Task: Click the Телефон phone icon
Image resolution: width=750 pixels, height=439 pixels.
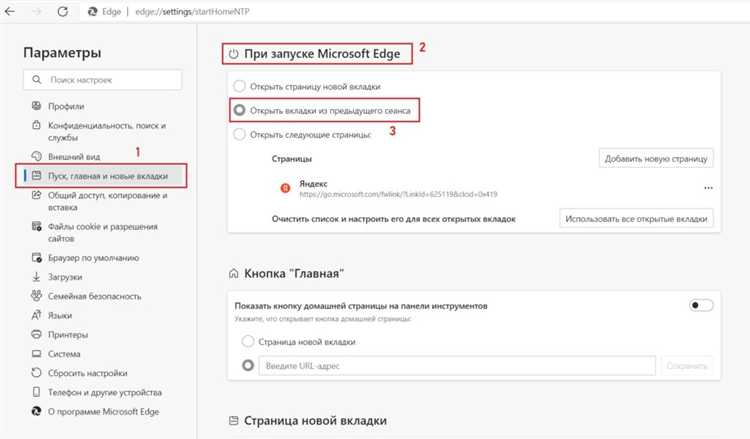Action: [x=36, y=392]
